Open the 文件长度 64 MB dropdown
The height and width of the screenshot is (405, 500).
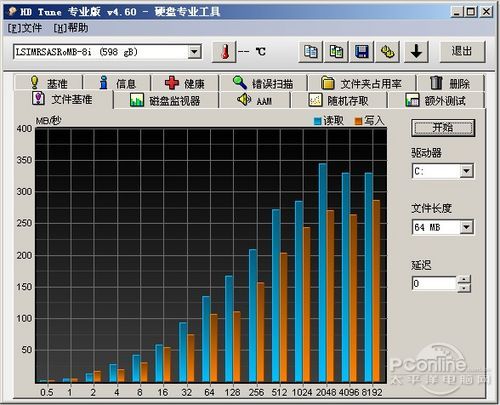coord(466,227)
